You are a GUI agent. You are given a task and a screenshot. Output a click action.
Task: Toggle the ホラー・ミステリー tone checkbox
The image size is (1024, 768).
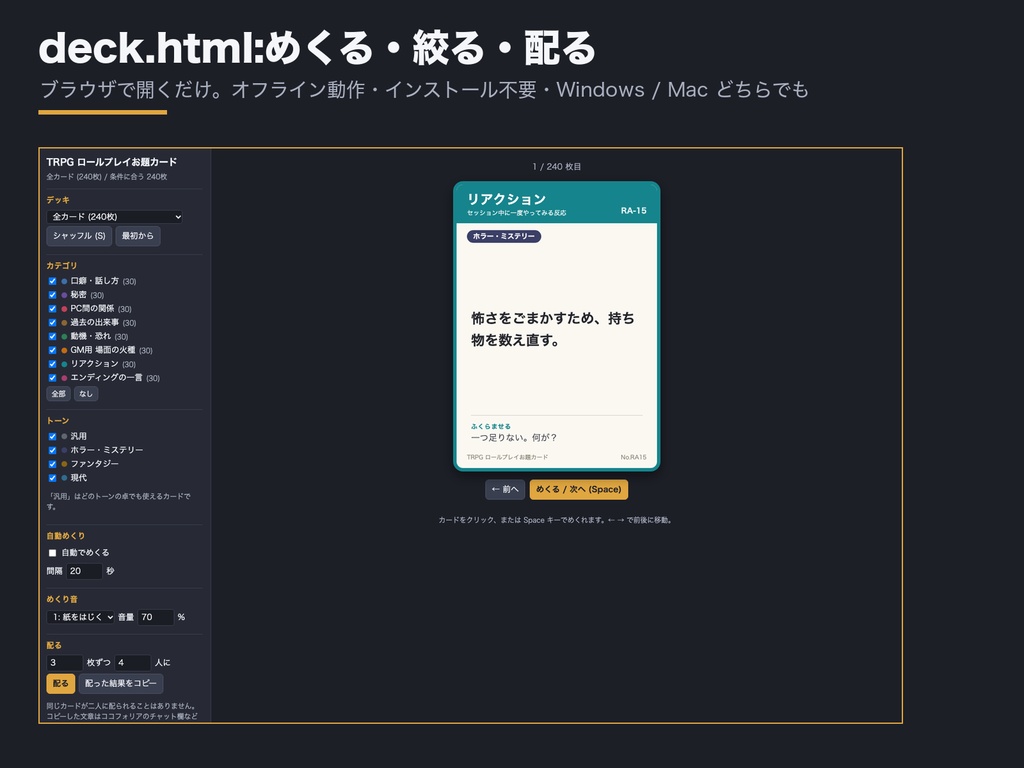tap(52, 450)
